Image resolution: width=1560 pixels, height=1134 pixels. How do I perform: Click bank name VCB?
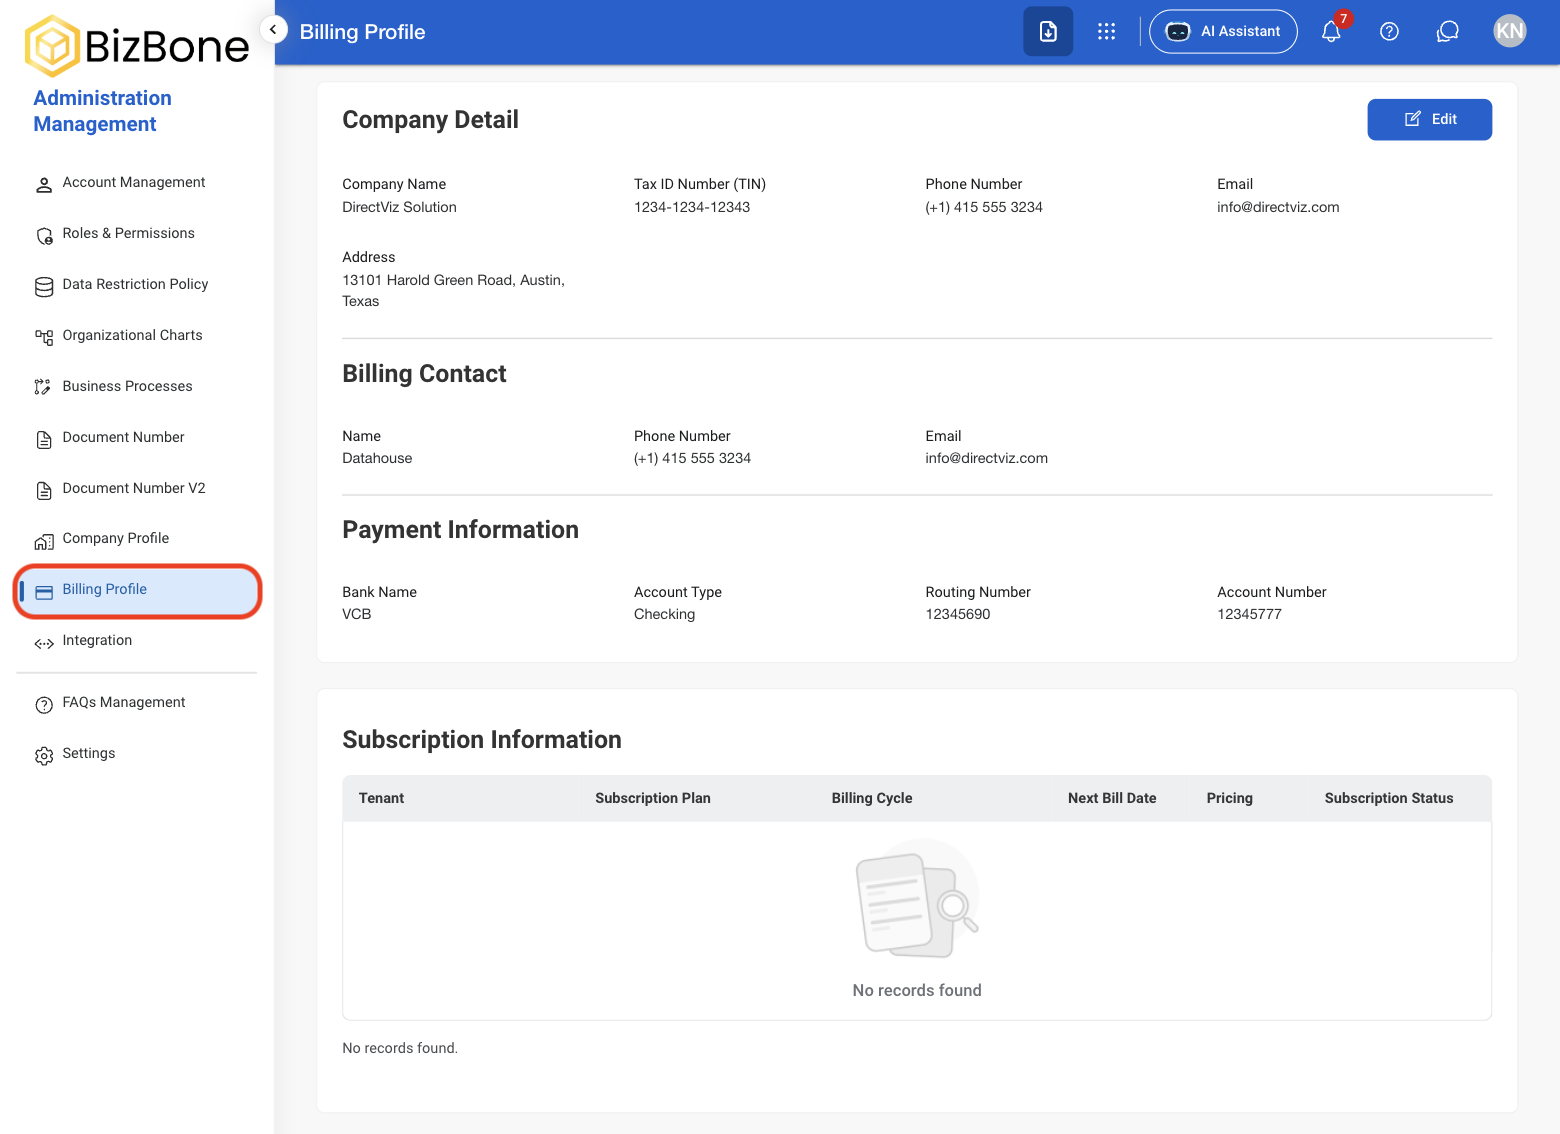(357, 614)
